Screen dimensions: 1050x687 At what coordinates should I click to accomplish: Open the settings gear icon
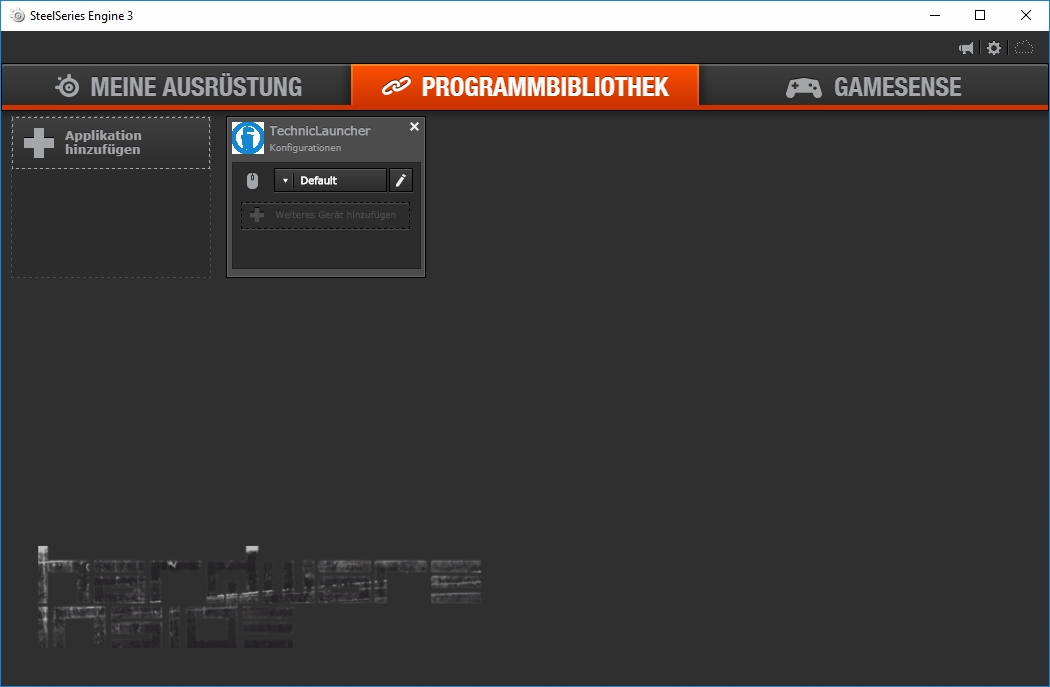click(x=993, y=48)
